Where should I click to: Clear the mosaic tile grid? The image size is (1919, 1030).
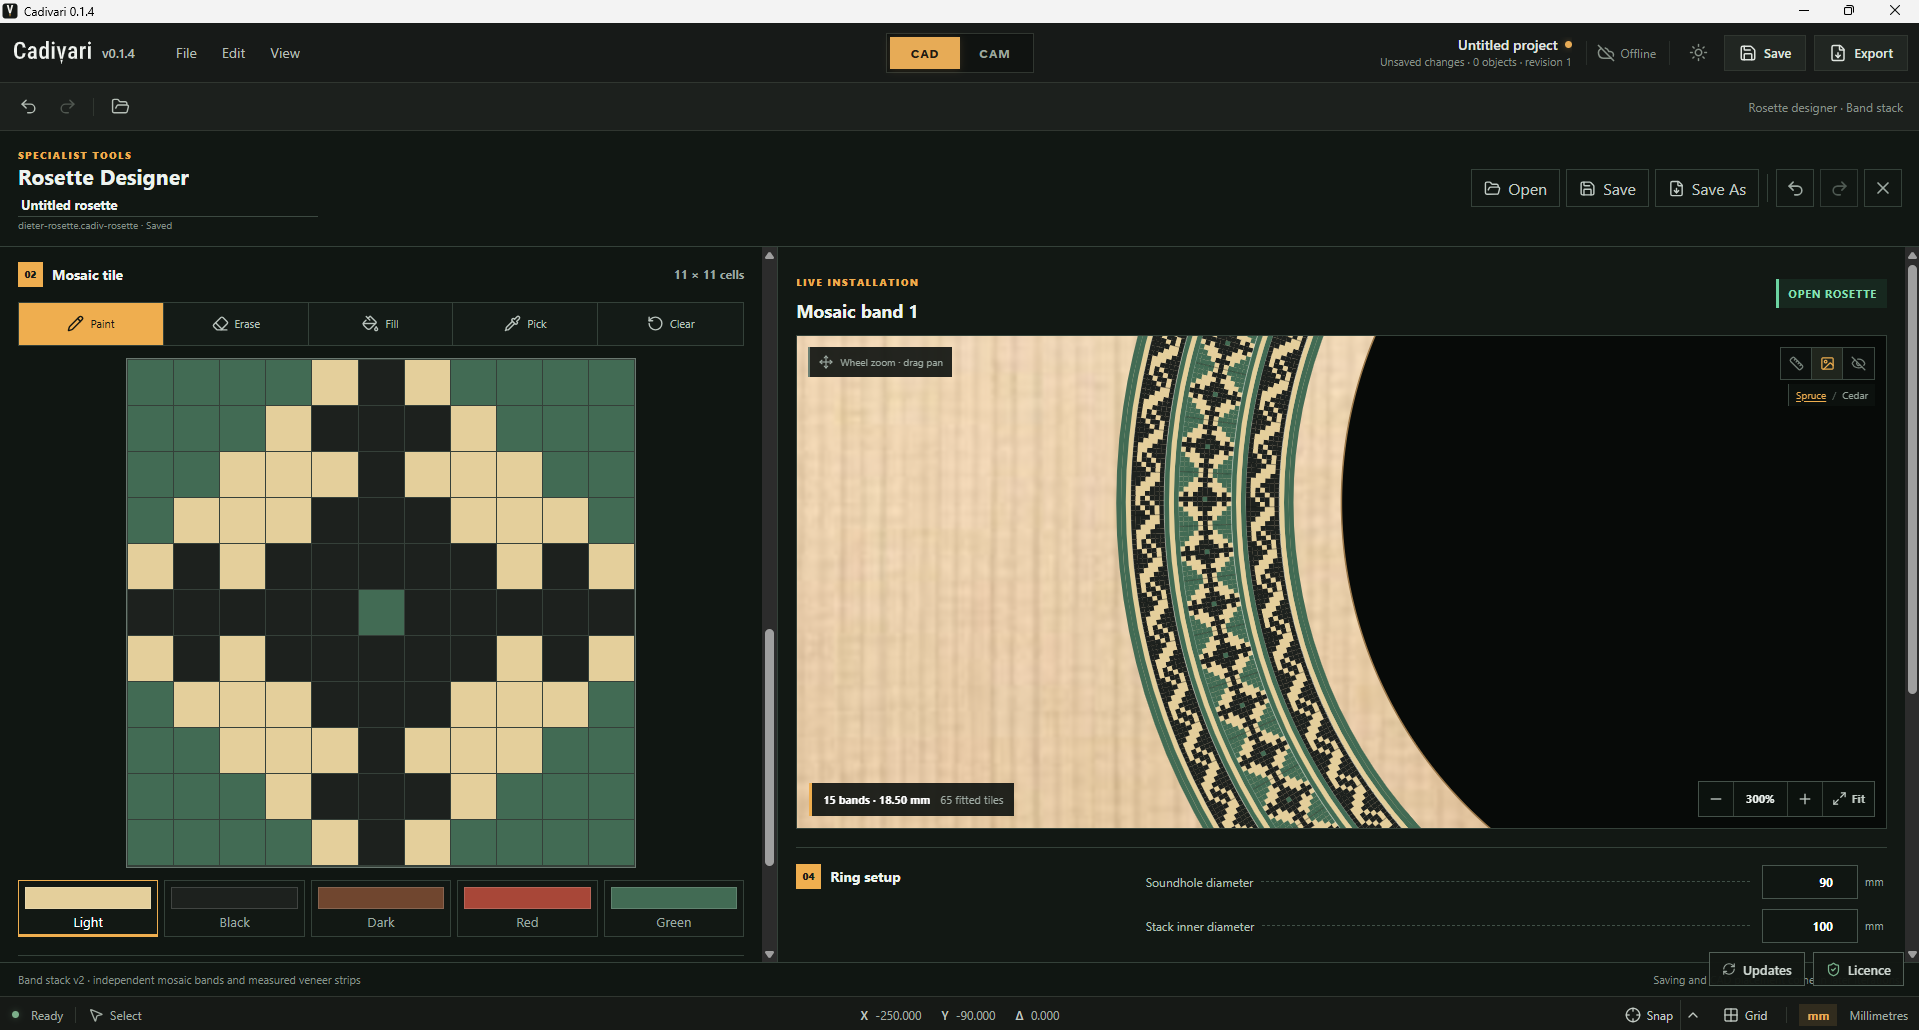click(x=670, y=324)
